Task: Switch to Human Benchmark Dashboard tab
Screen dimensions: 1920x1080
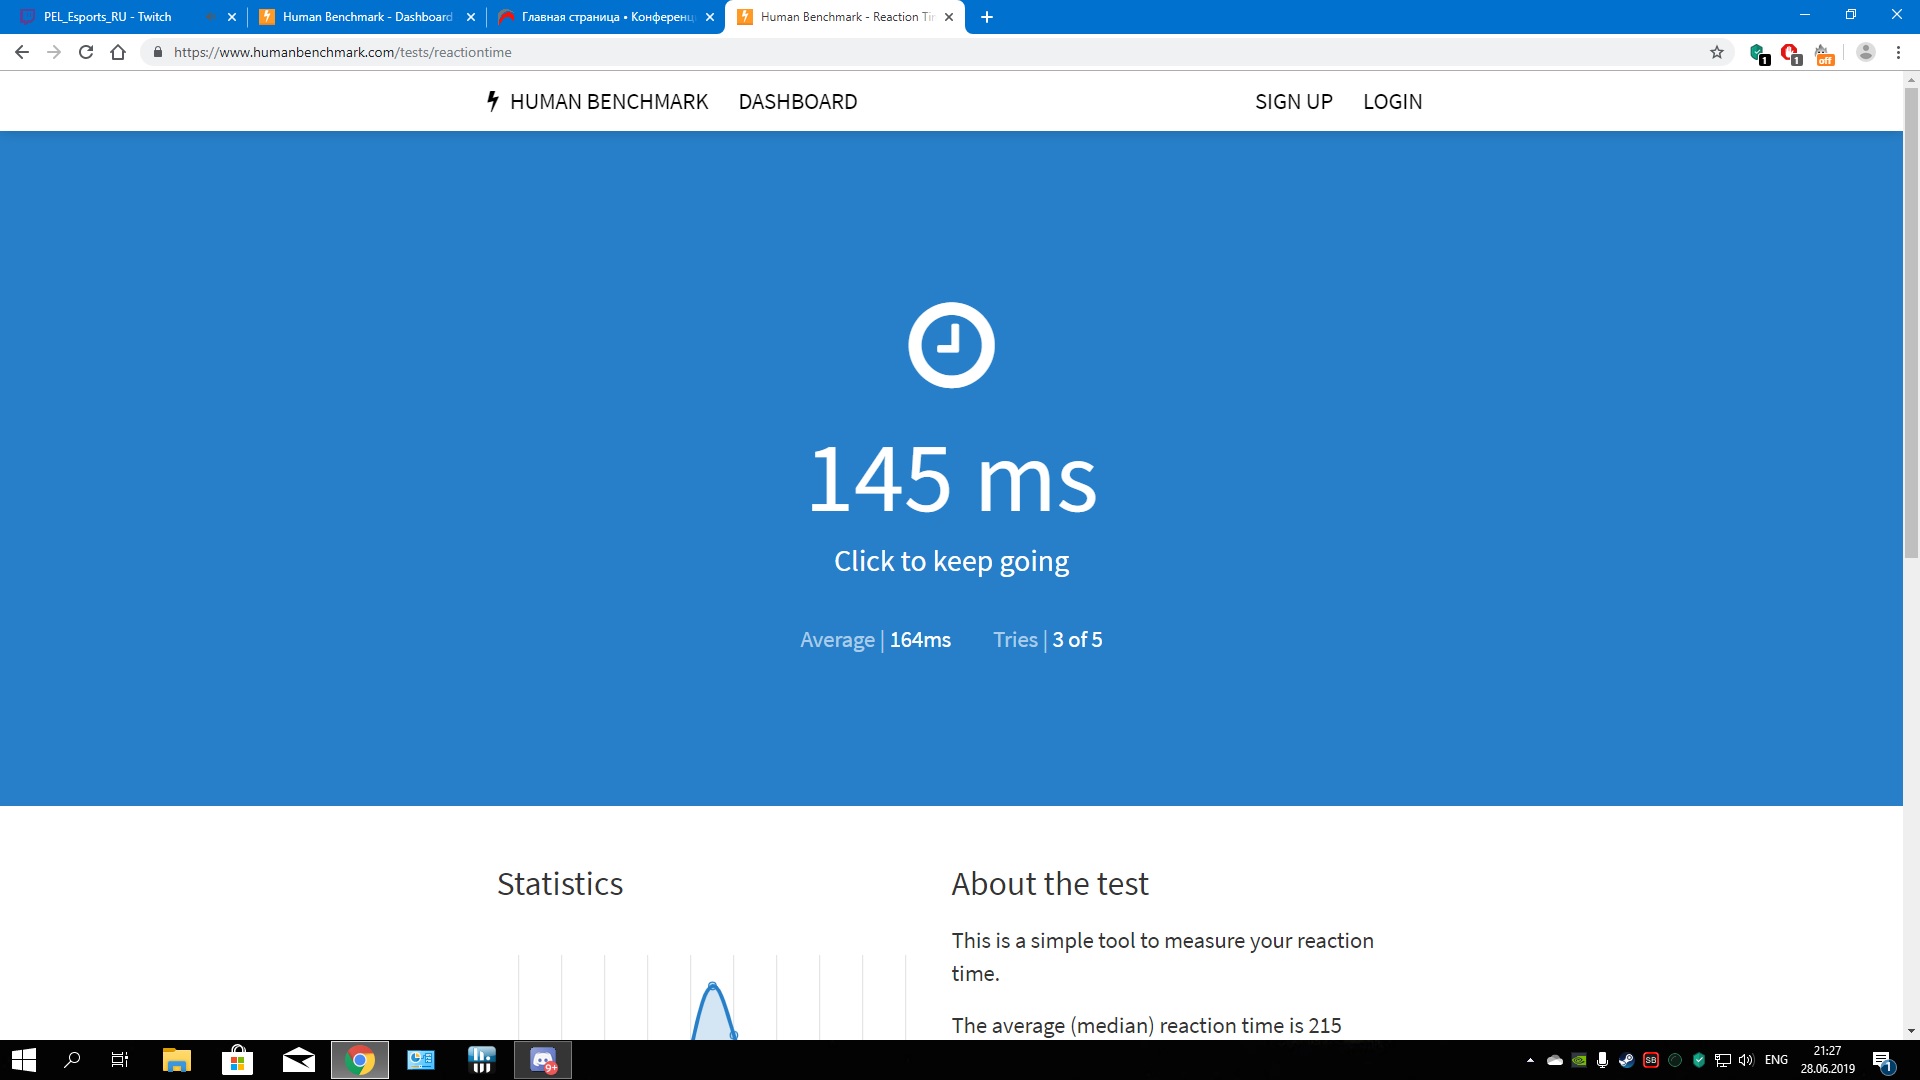Action: point(367,17)
